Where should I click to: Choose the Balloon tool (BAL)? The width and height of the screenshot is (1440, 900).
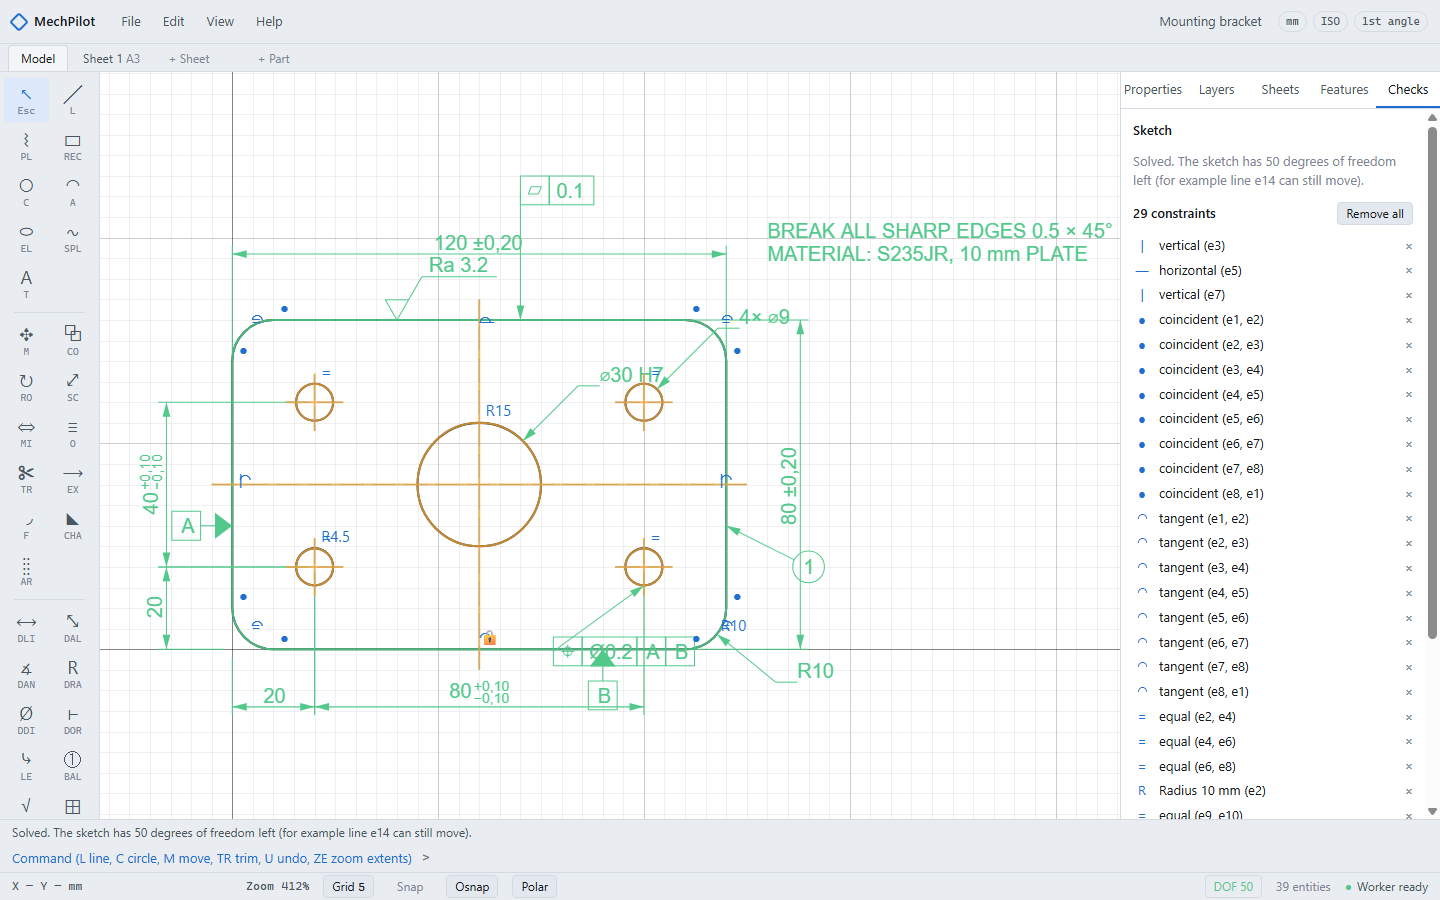click(x=73, y=765)
